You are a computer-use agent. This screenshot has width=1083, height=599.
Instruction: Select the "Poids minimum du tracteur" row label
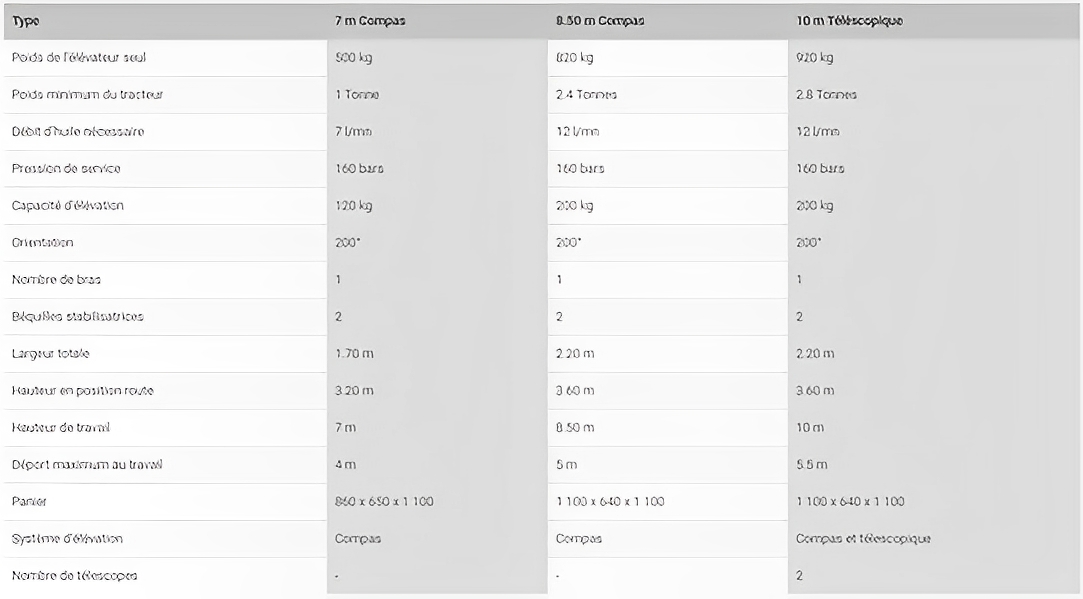click(87, 95)
